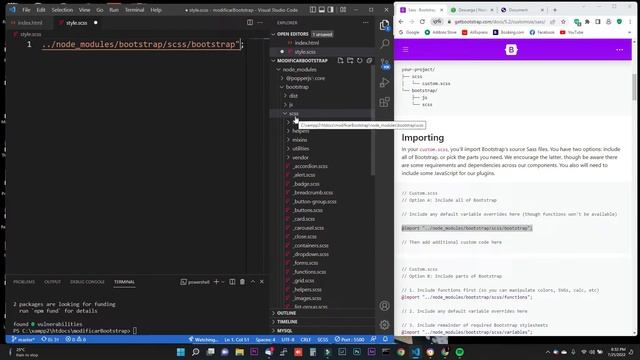The image size is (640, 360).
Task: Open the notifications bell in the status bar
Action: 385,339
